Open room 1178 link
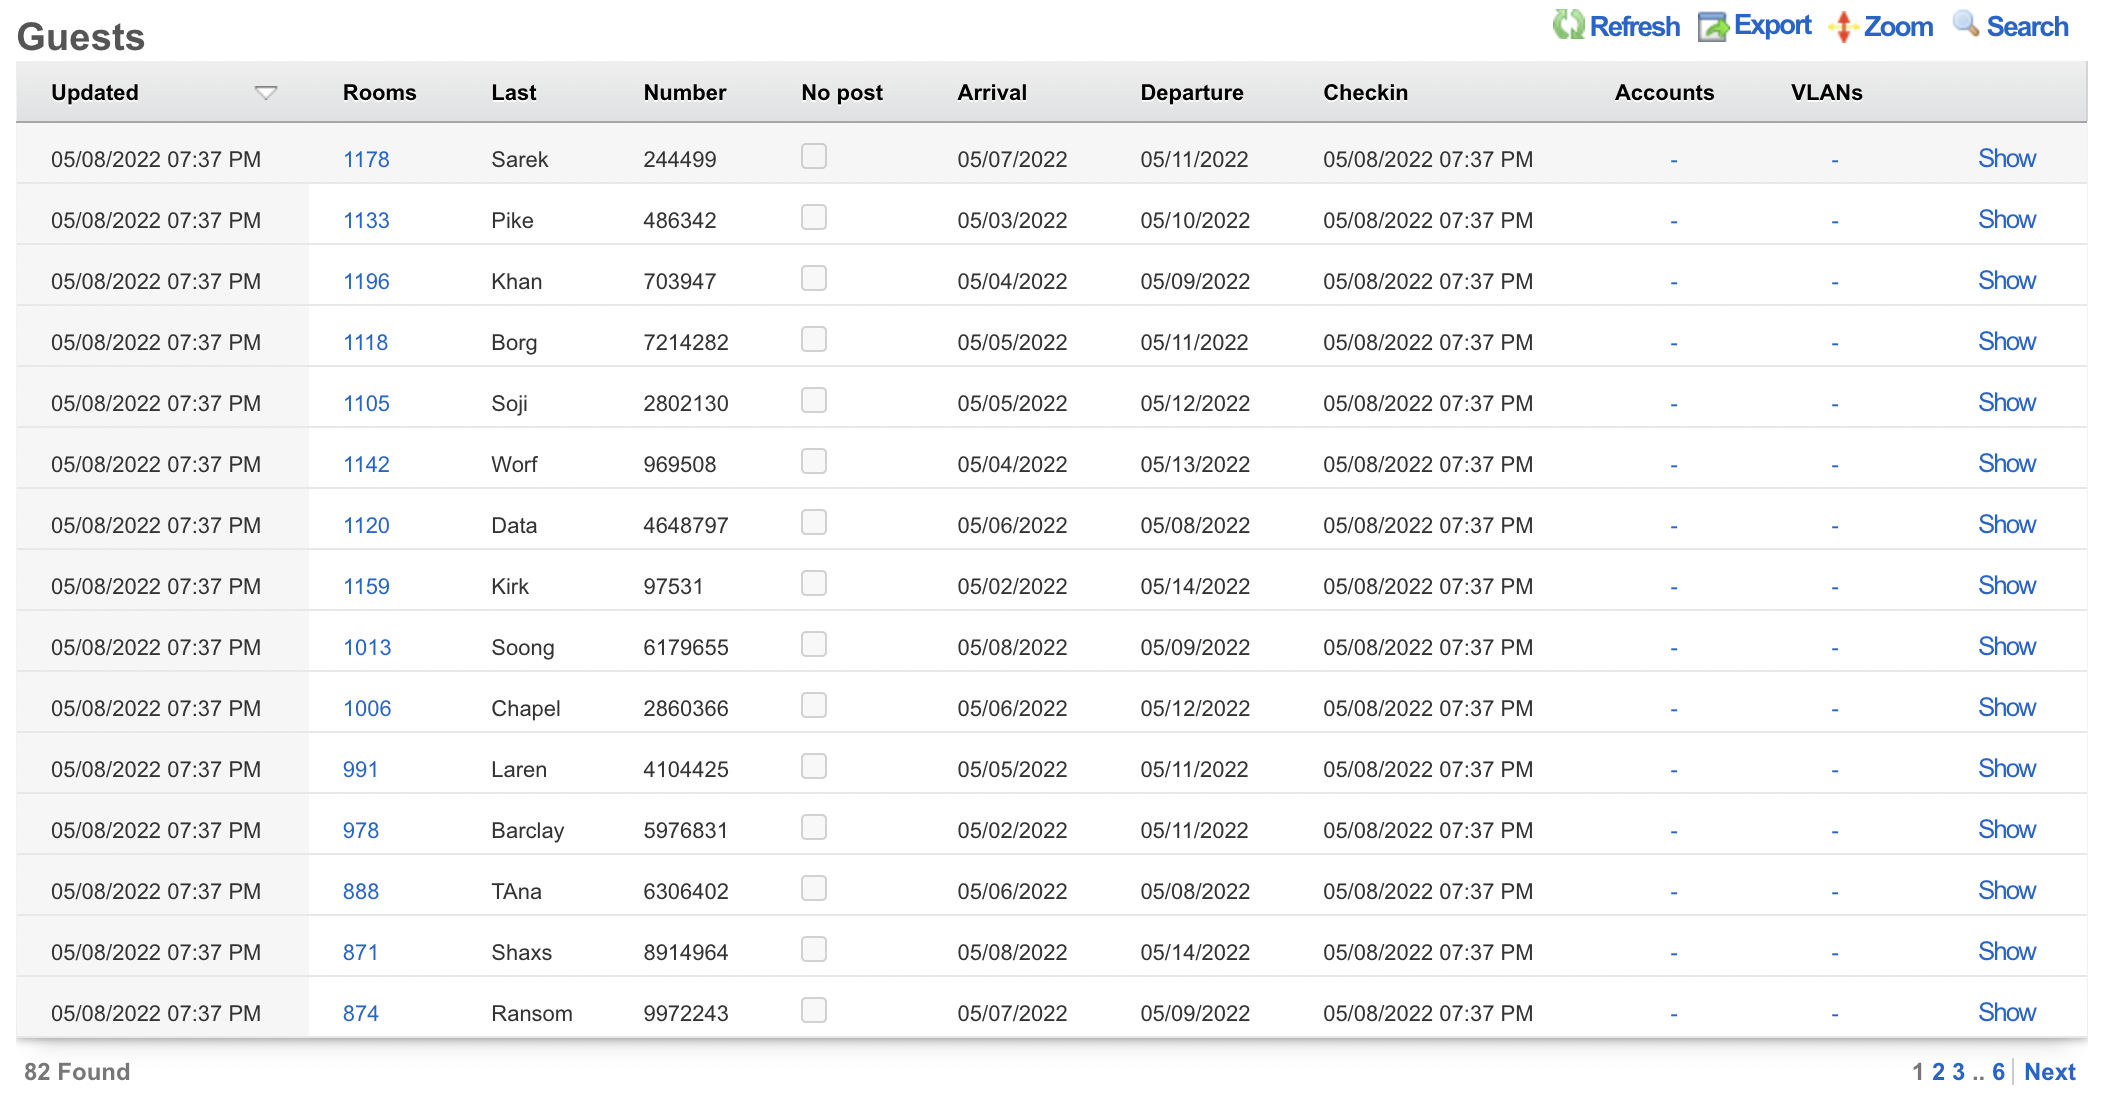Image resolution: width=2102 pixels, height=1100 pixels. click(x=366, y=160)
